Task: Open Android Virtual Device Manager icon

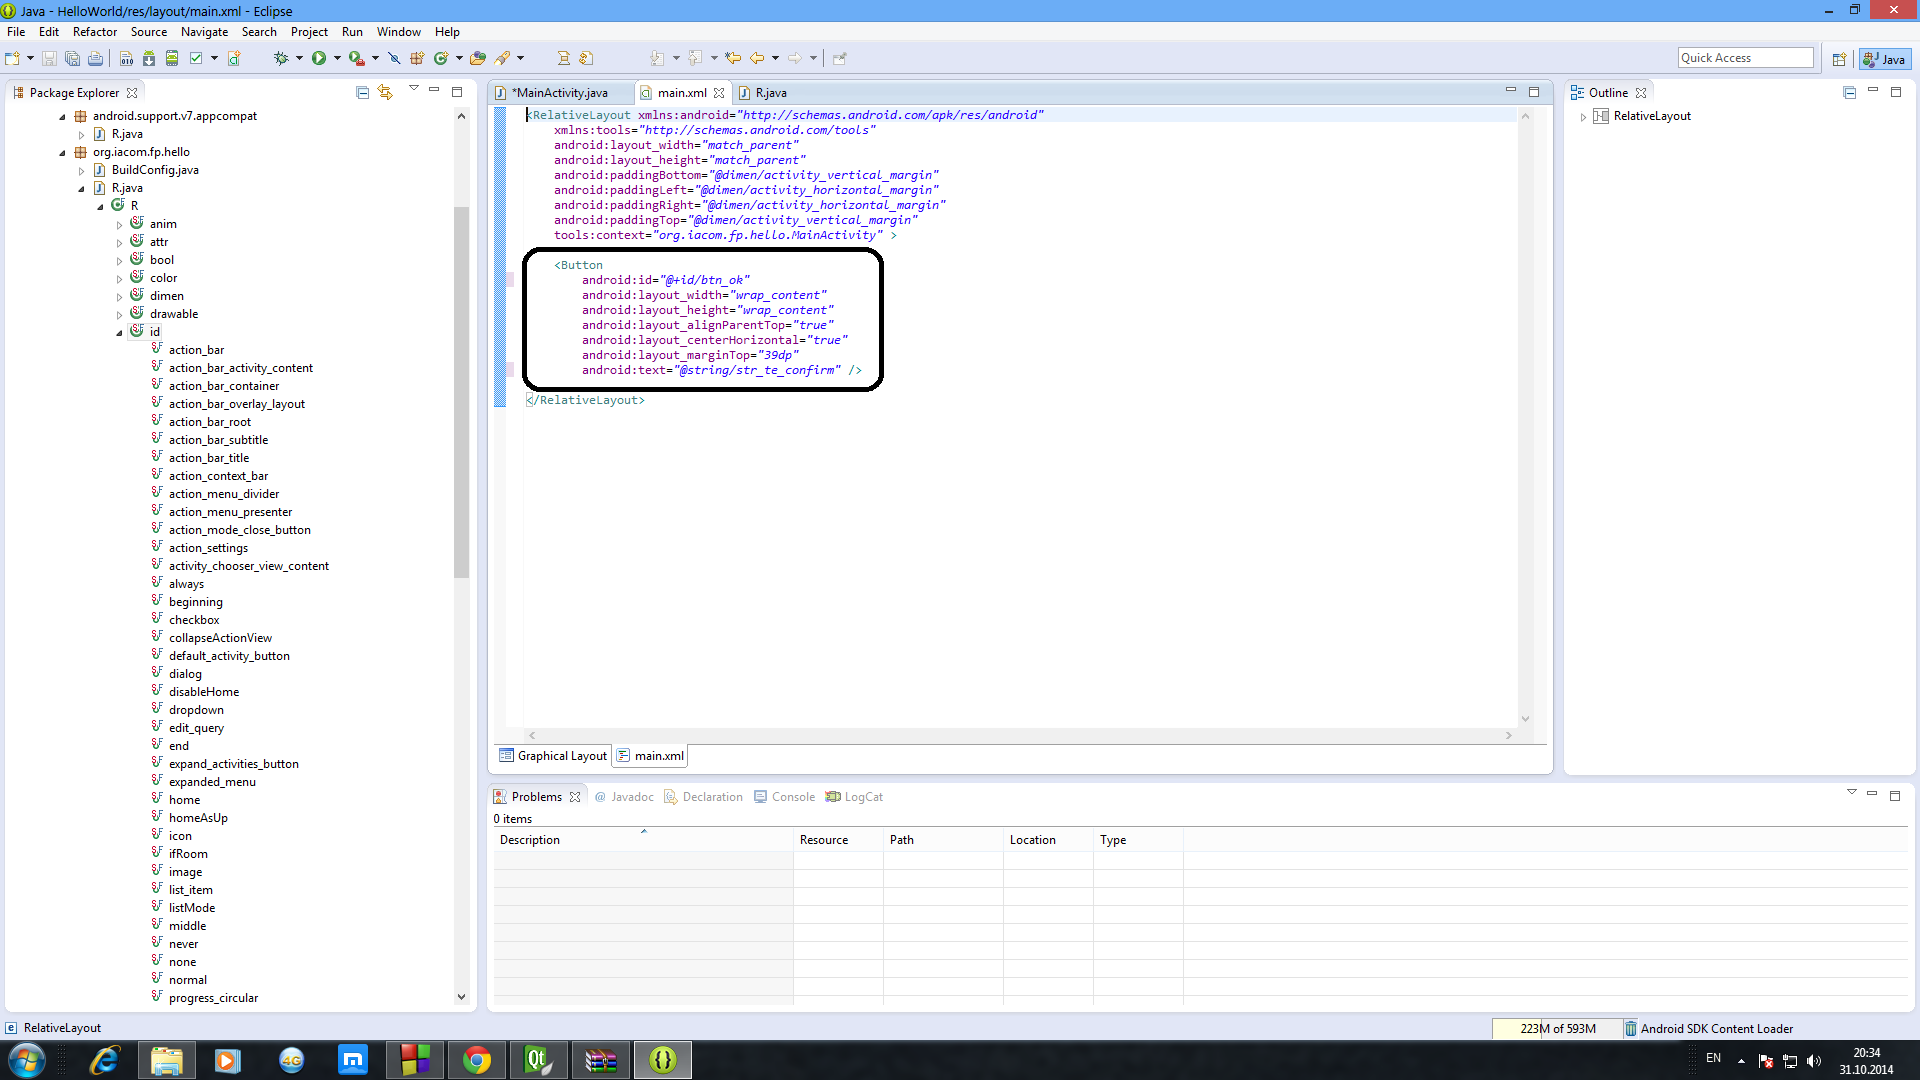Action: click(172, 58)
